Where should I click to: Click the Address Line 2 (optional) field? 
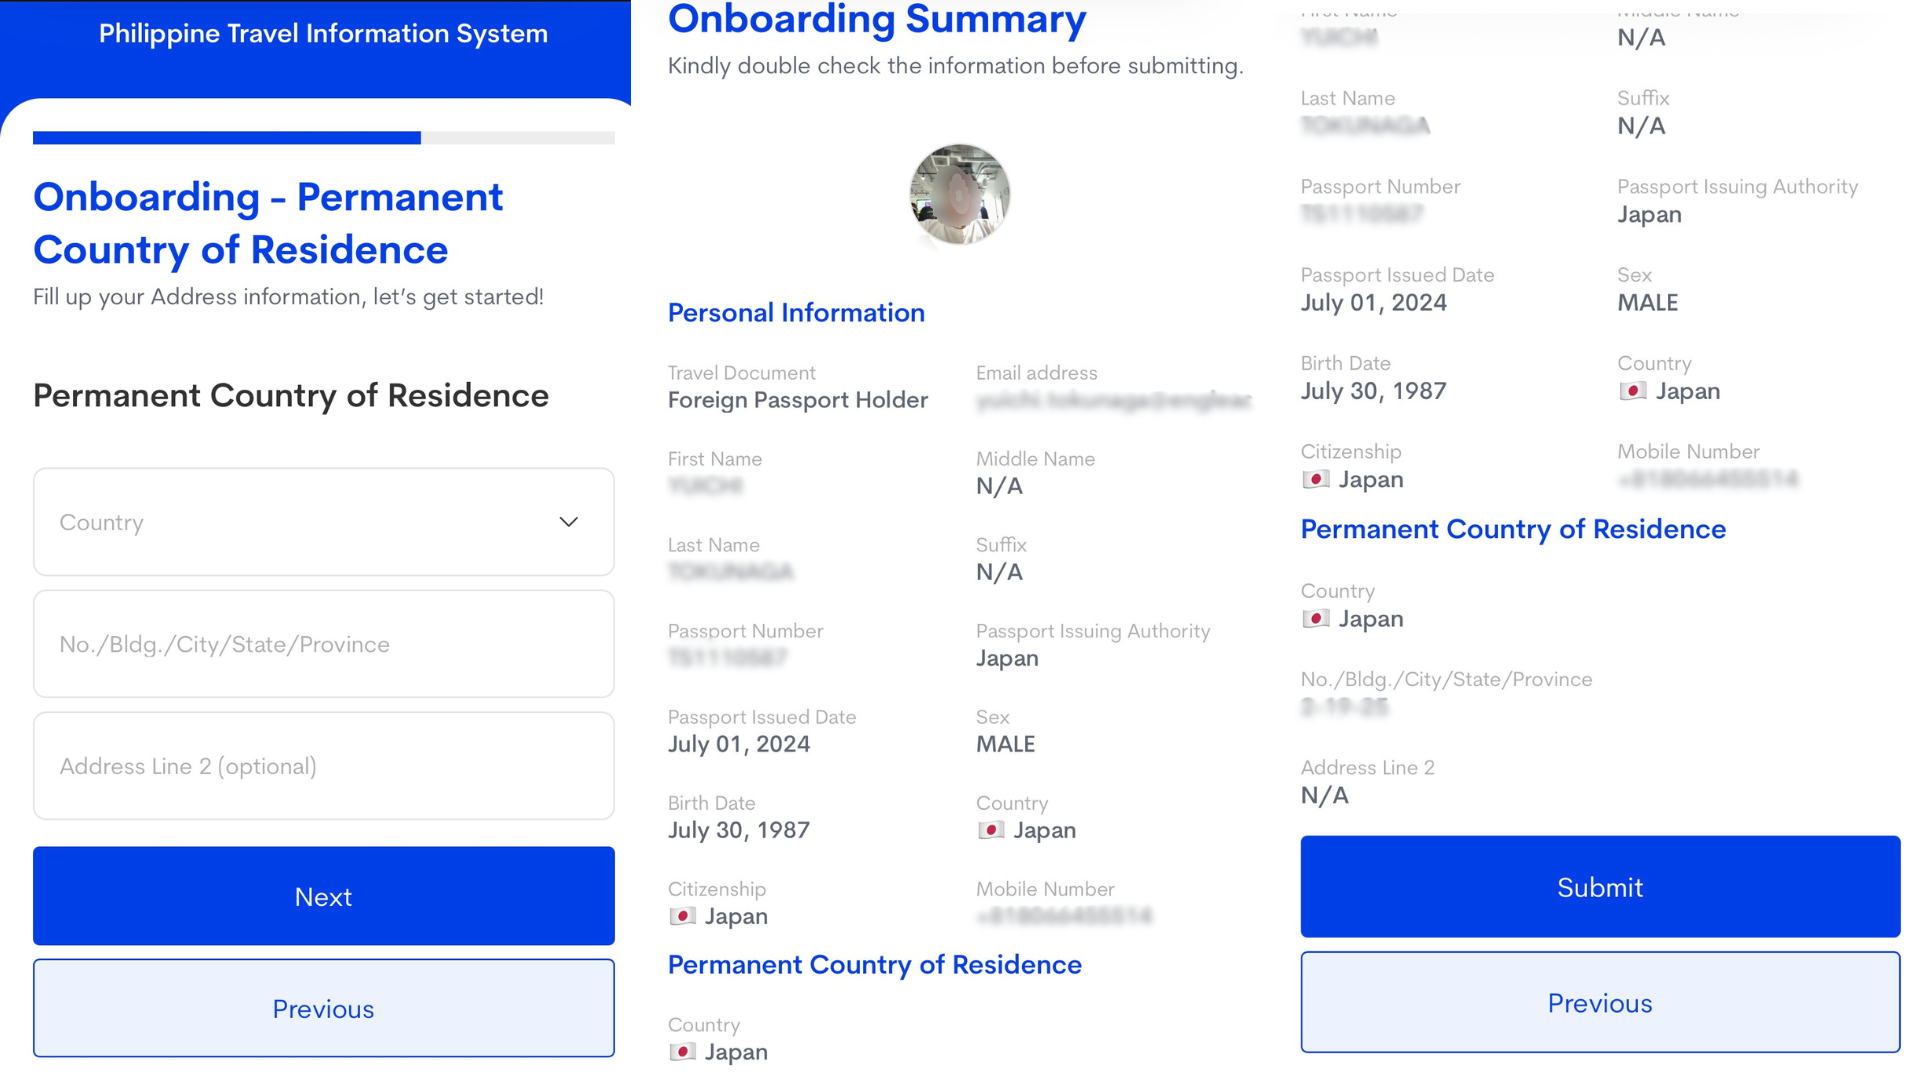[x=323, y=766]
